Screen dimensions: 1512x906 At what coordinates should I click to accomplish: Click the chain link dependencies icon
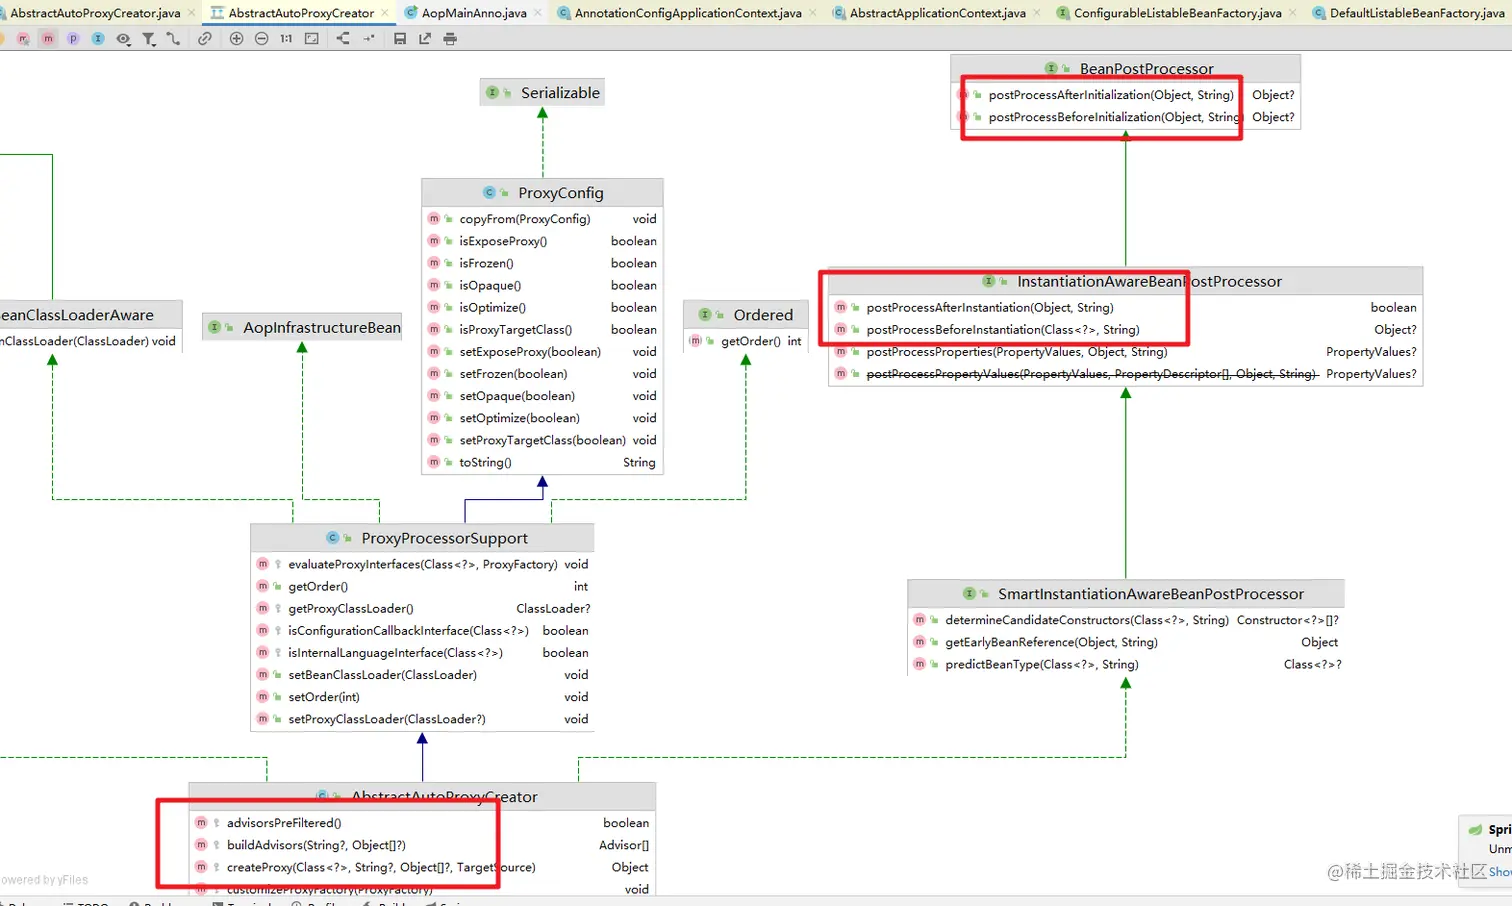[x=205, y=39]
